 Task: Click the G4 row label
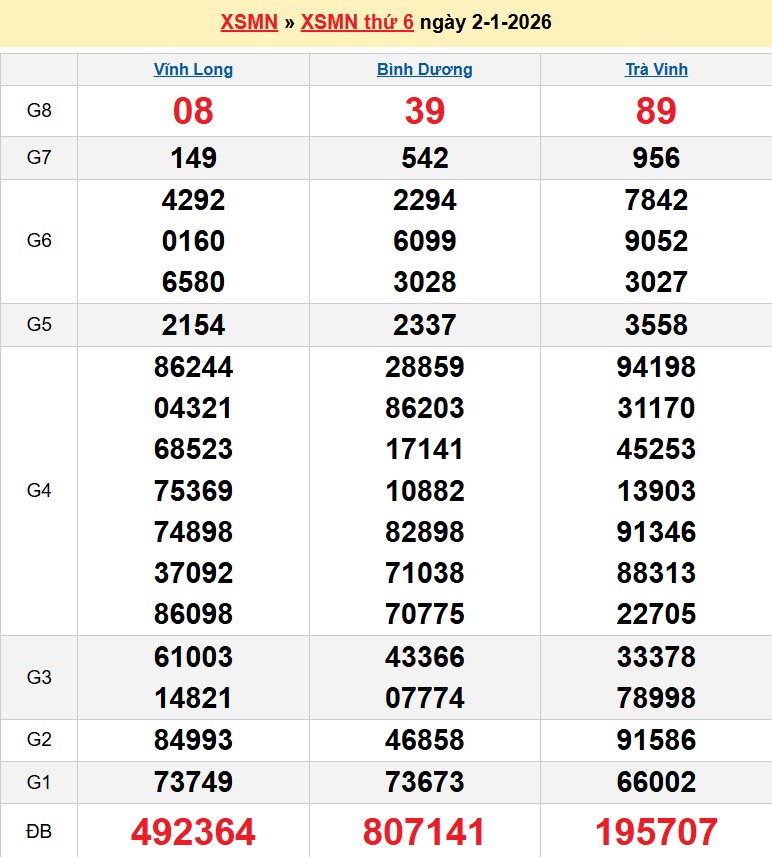point(39,491)
